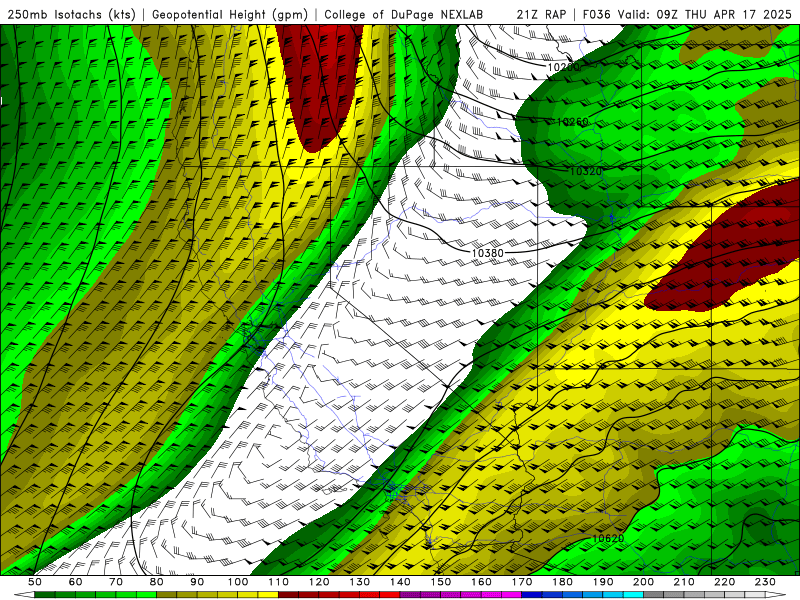Click the 150 value on the color scale
800x600 pixels.
[x=441, y=582]
